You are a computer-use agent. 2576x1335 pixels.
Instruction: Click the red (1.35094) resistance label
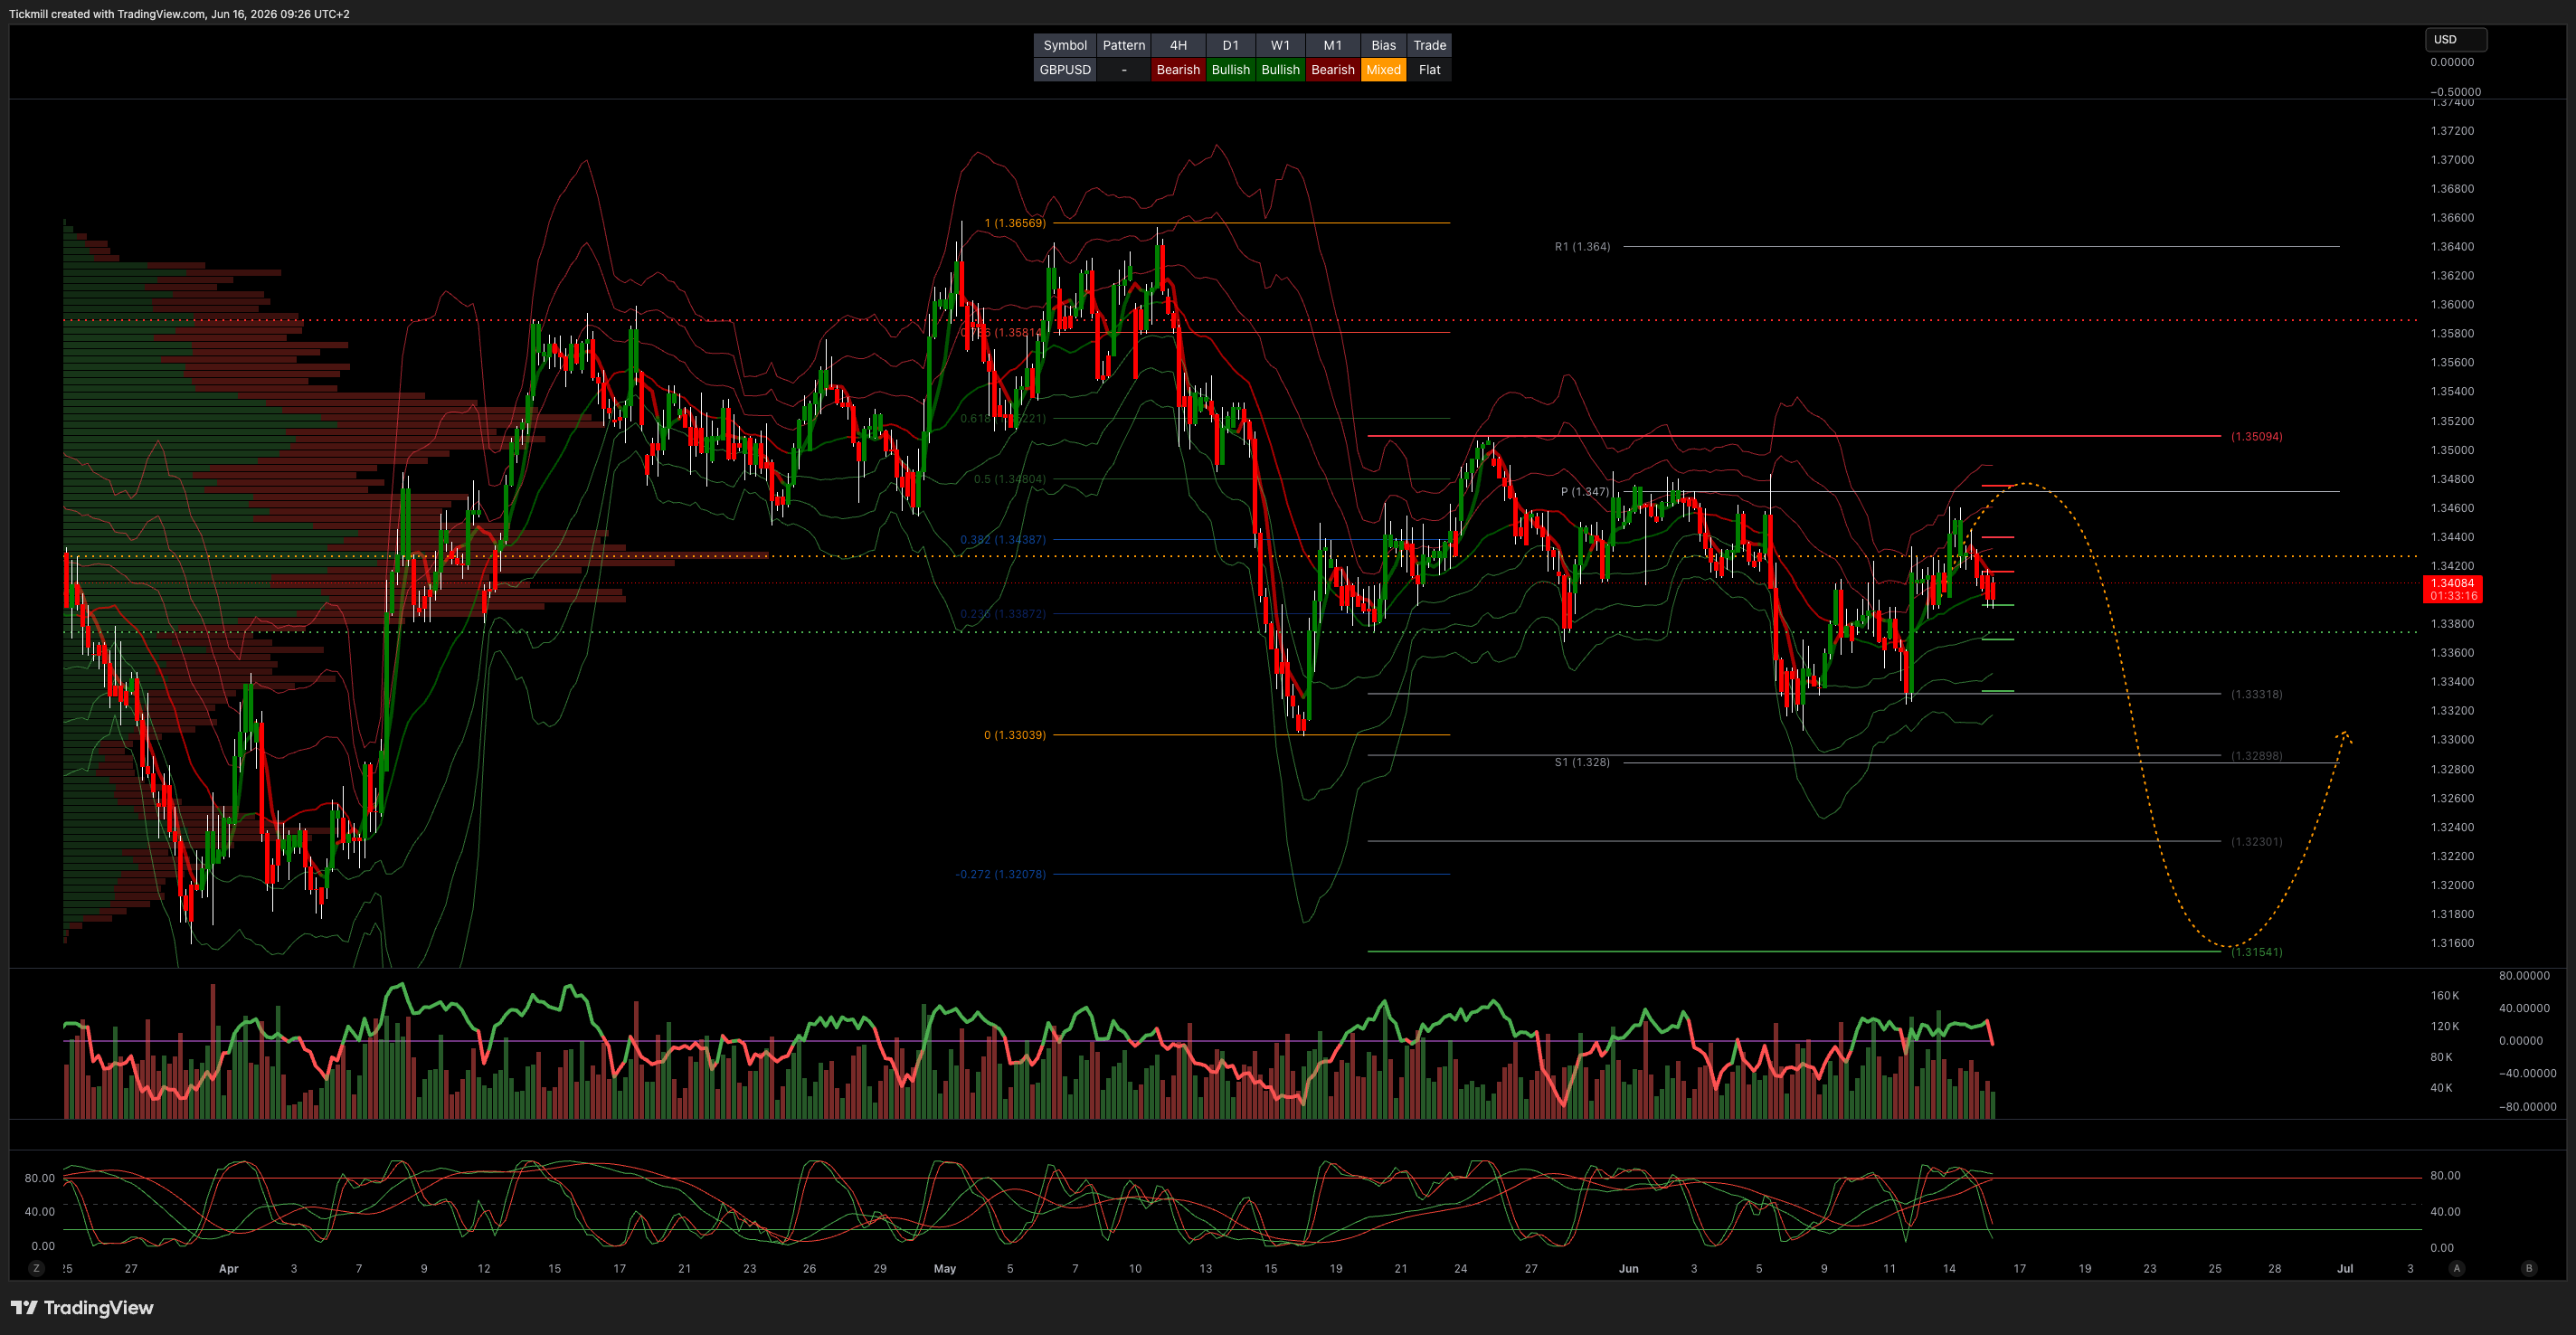tap(2256, 437)
